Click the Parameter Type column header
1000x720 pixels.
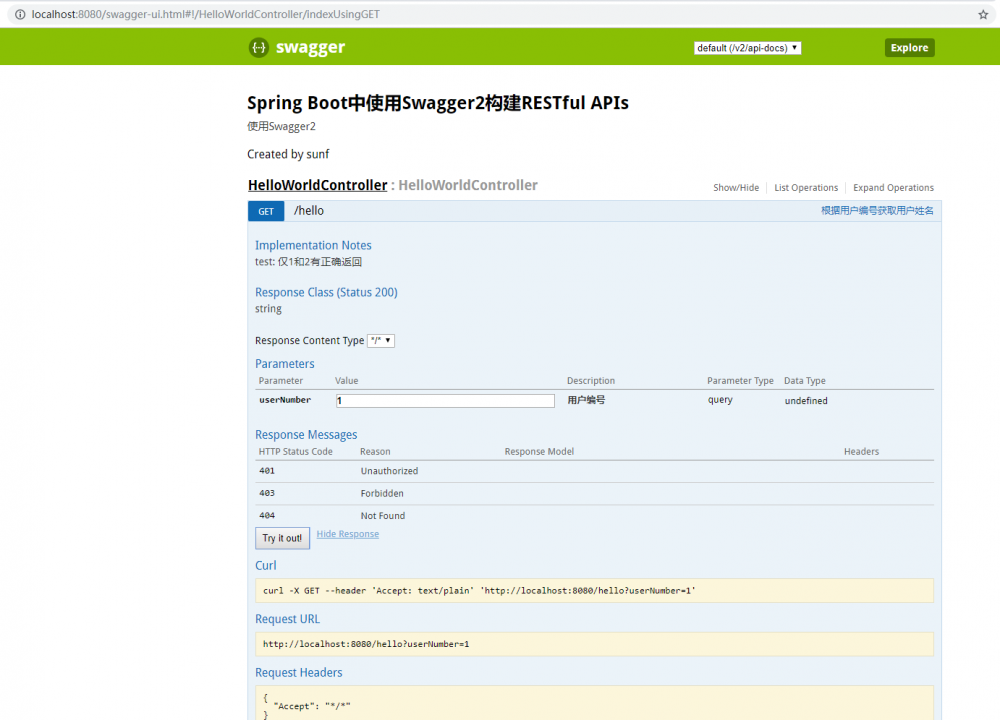(740, 381)
